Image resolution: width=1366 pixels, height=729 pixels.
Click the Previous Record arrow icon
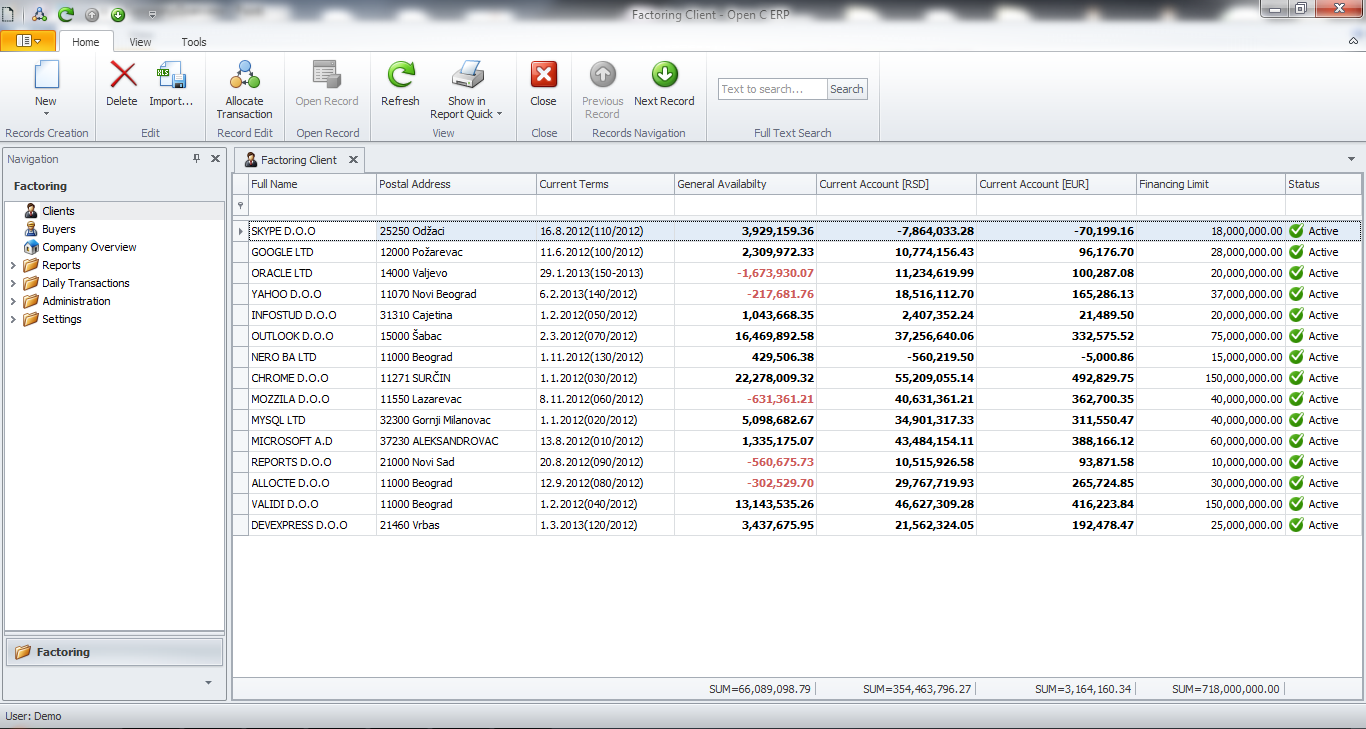[603, 75]
